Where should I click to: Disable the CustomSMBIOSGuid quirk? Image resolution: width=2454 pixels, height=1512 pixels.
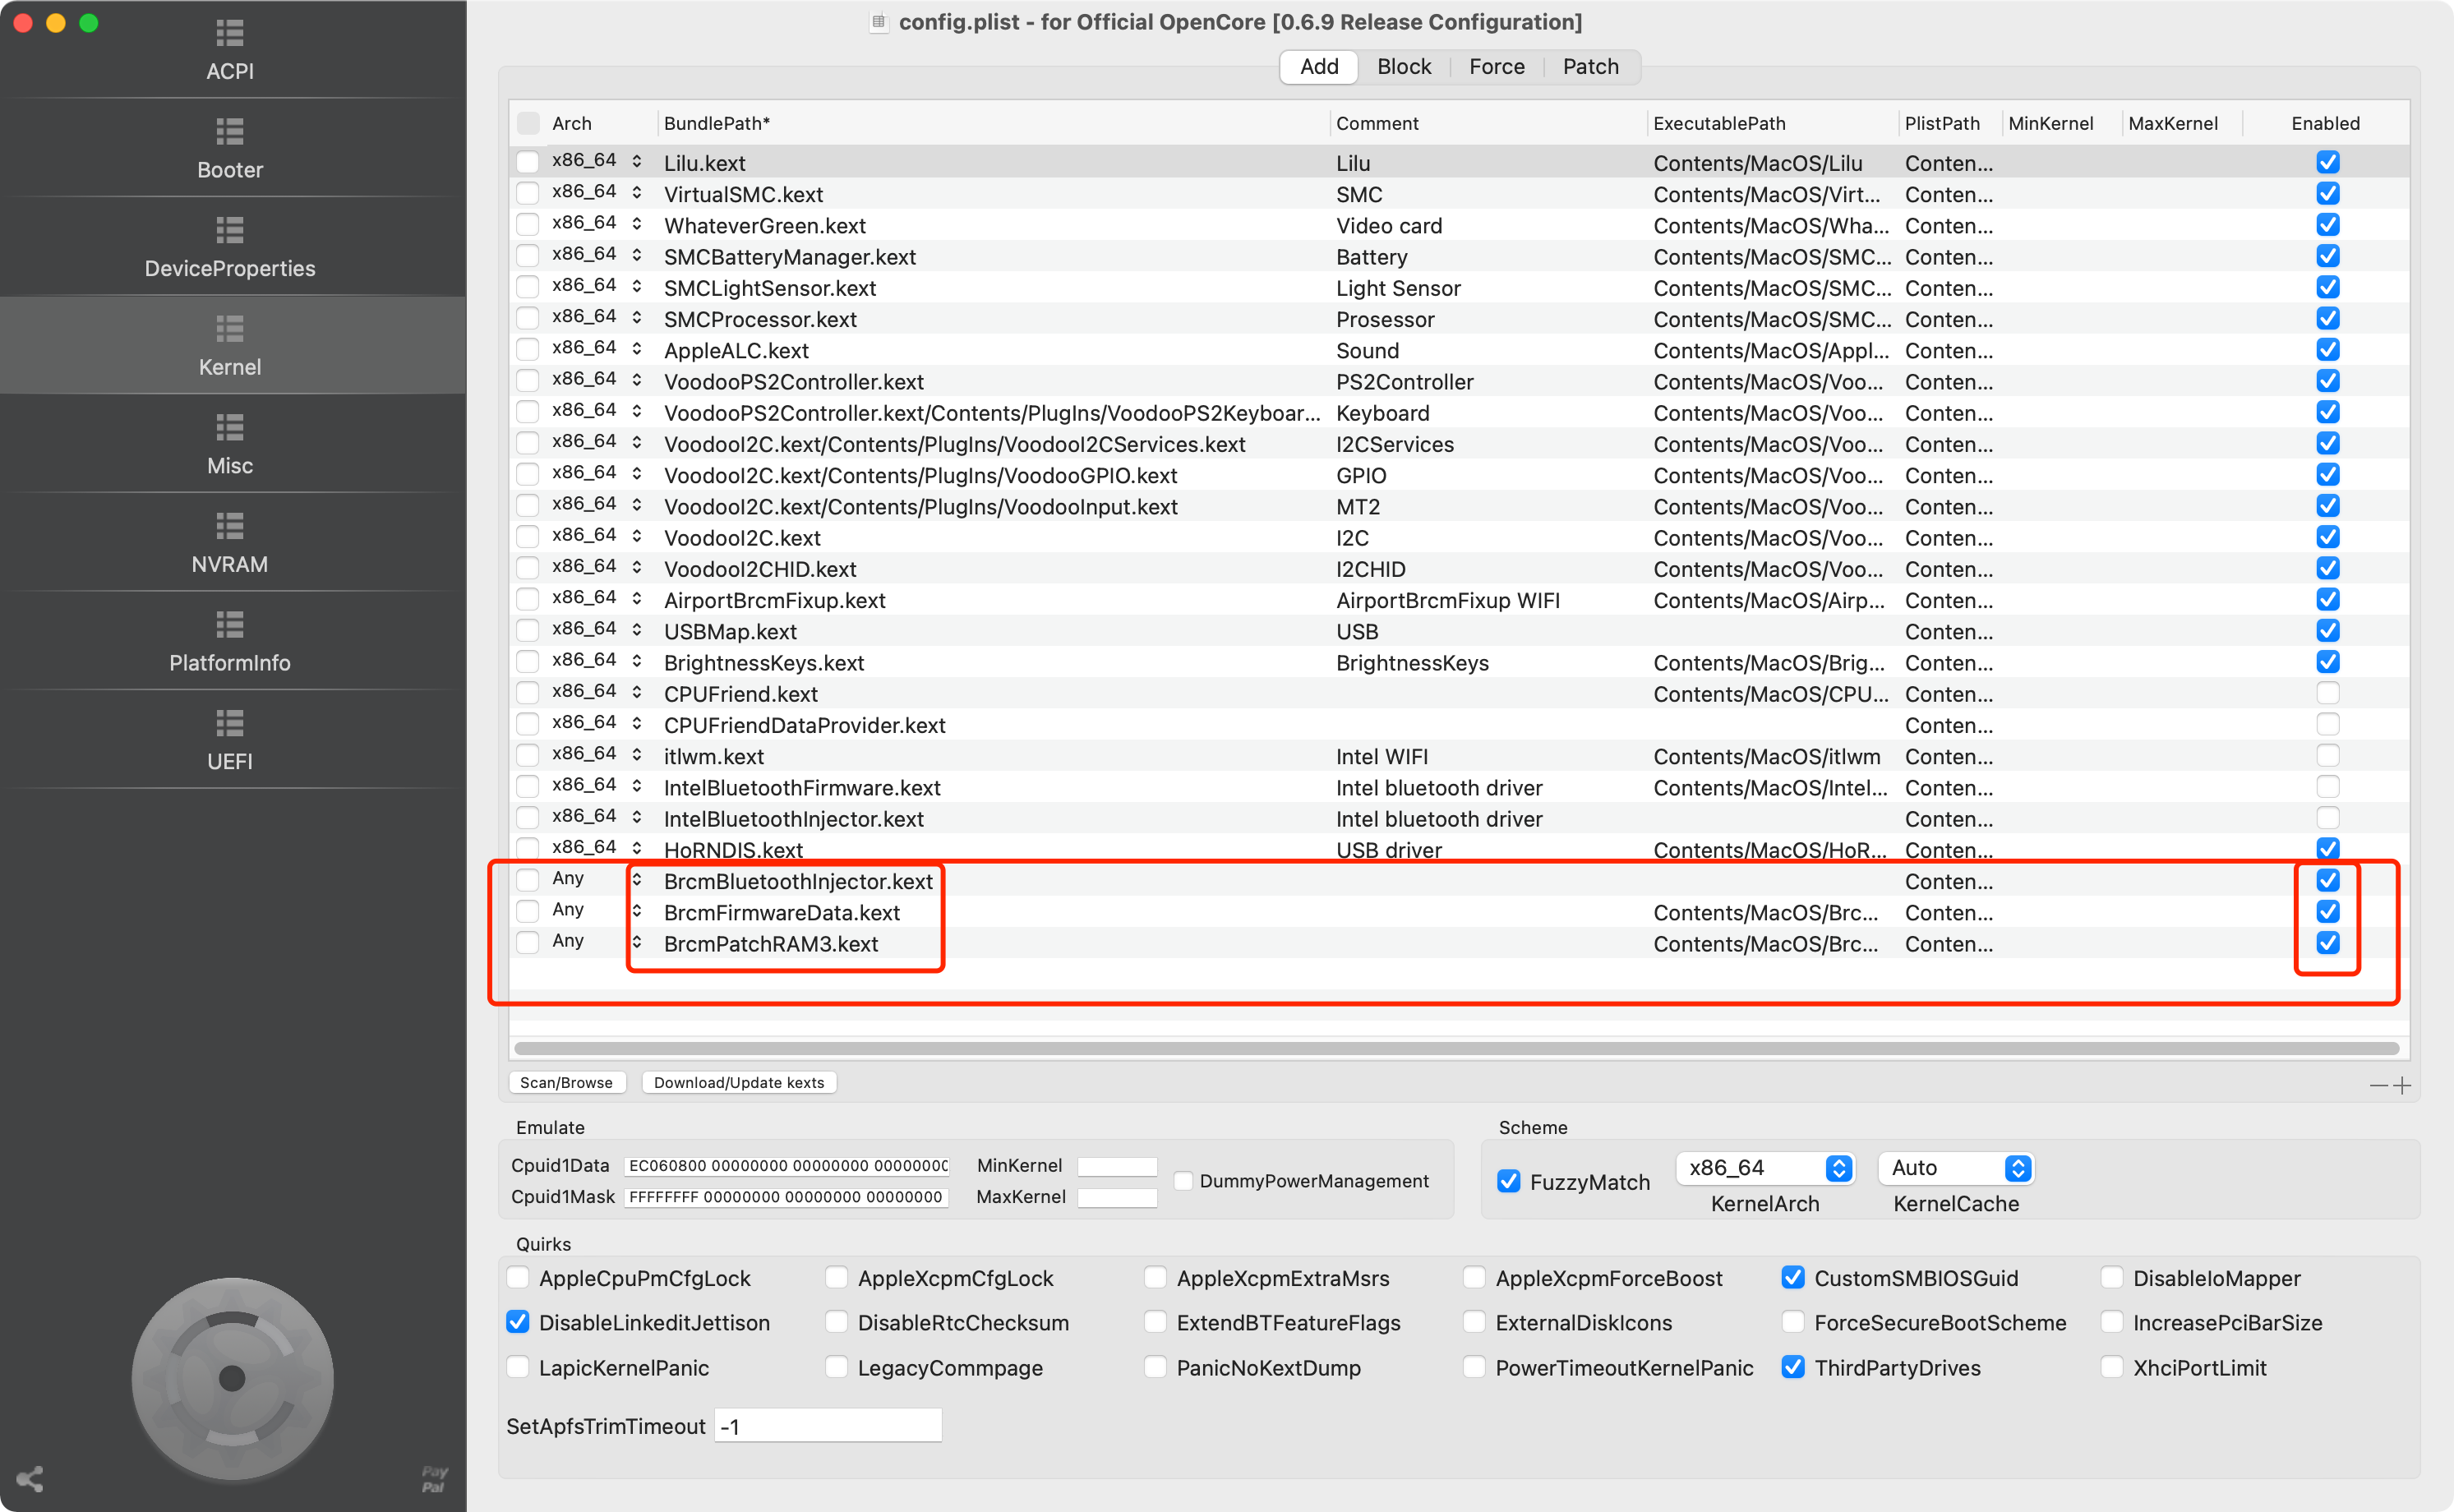(1792, 1278)
